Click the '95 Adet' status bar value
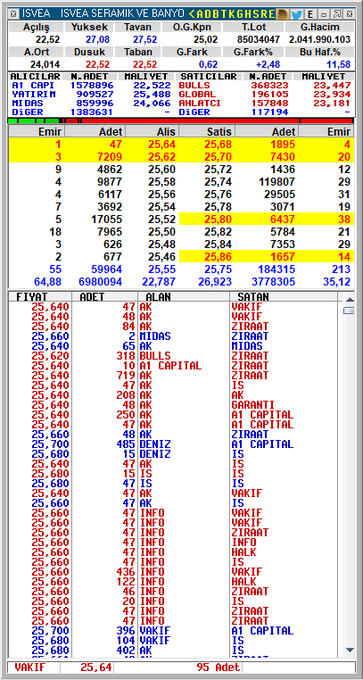 [218, 667]
